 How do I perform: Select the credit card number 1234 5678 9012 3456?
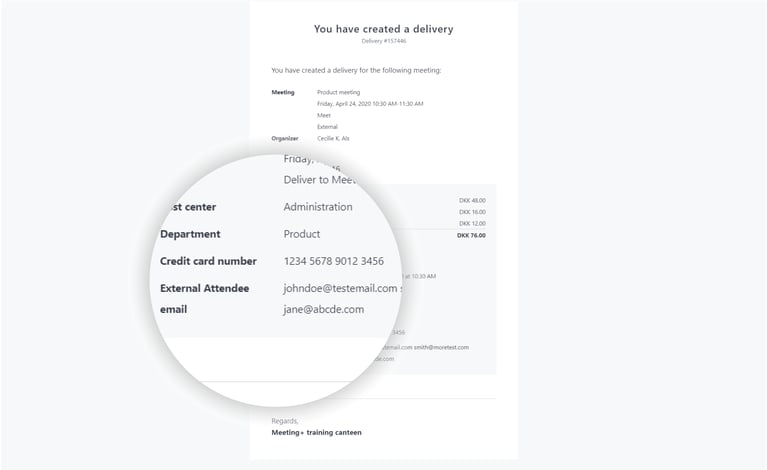333,261
